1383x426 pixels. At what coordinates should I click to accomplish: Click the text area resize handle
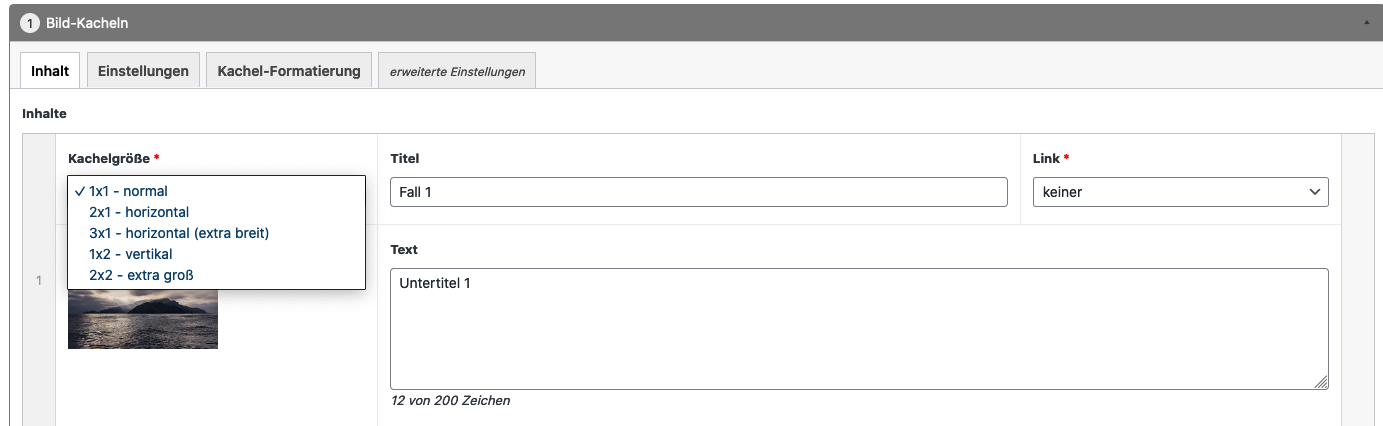[1321, 382]
